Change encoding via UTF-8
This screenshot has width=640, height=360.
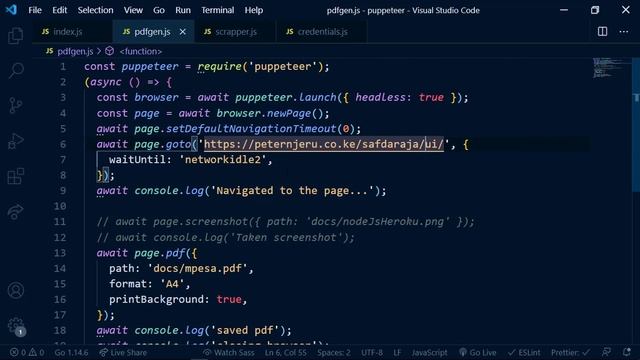(x=372, y=353)
